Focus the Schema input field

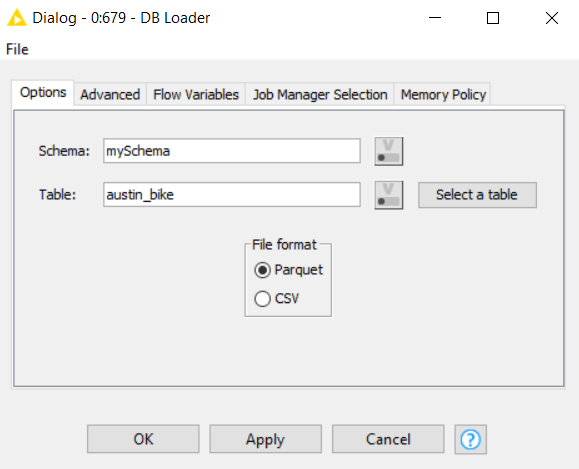pyautogui.click(x=232, y=151)
